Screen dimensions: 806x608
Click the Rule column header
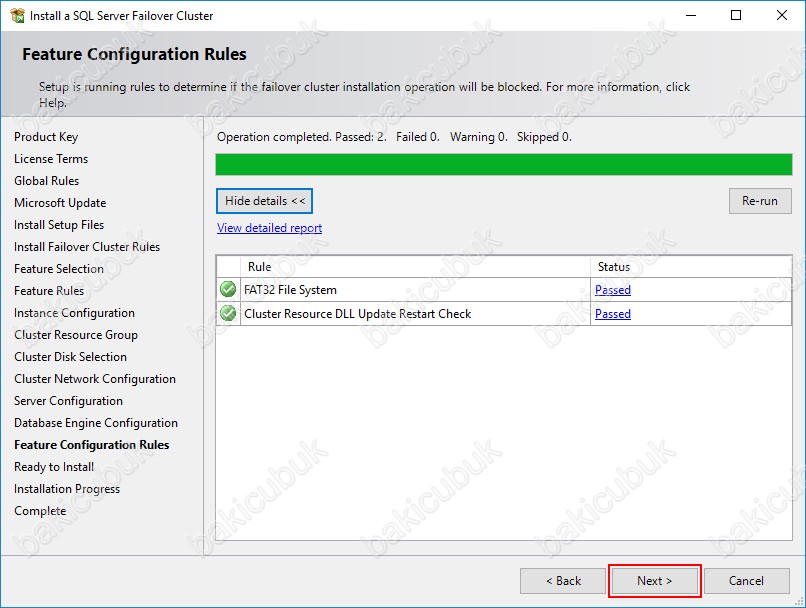tap(415, 267)
